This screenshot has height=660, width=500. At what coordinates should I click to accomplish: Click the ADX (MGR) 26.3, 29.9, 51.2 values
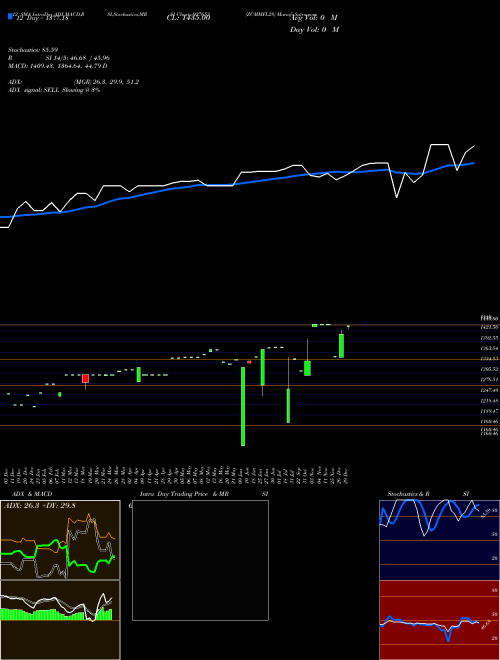(x=106, y=82)
